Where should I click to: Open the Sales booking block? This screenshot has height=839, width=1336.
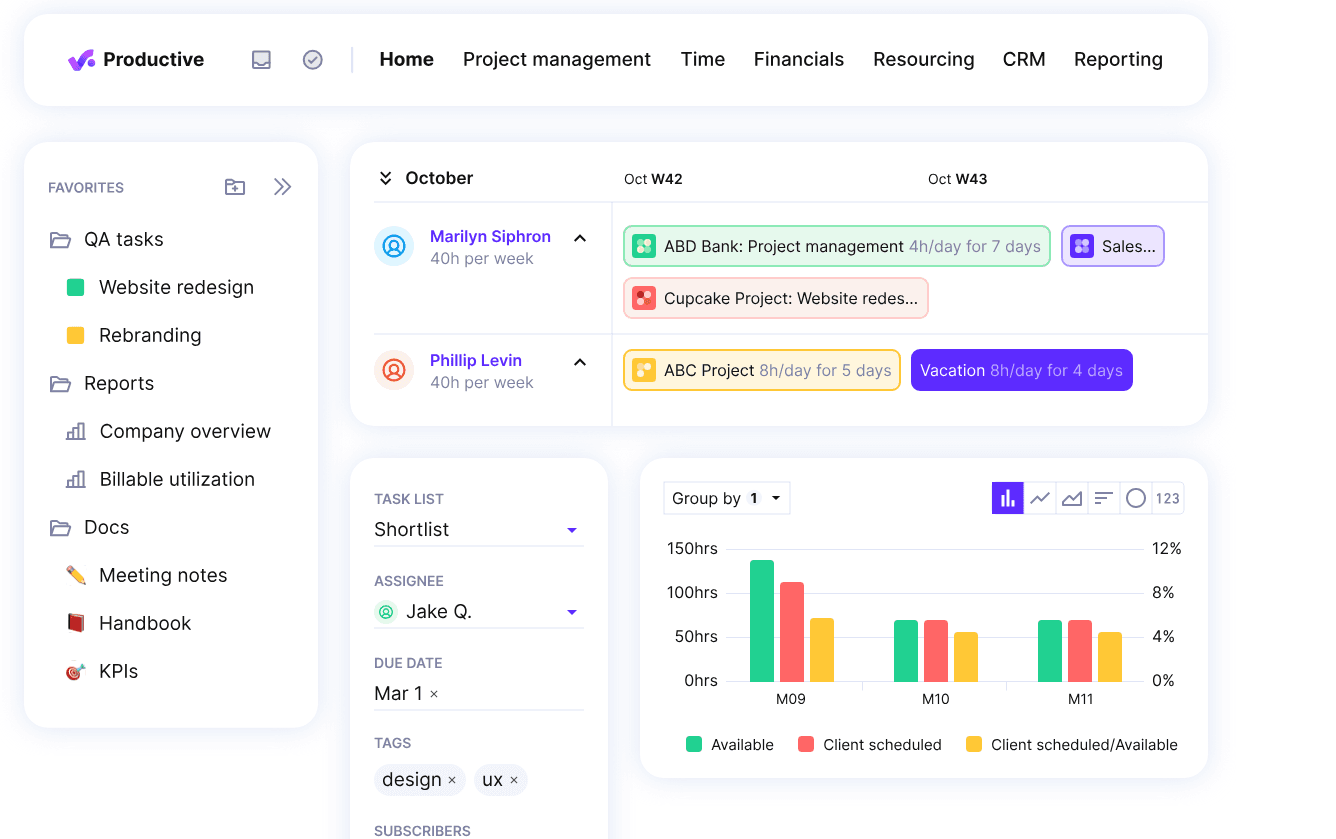coord(1113,246)
